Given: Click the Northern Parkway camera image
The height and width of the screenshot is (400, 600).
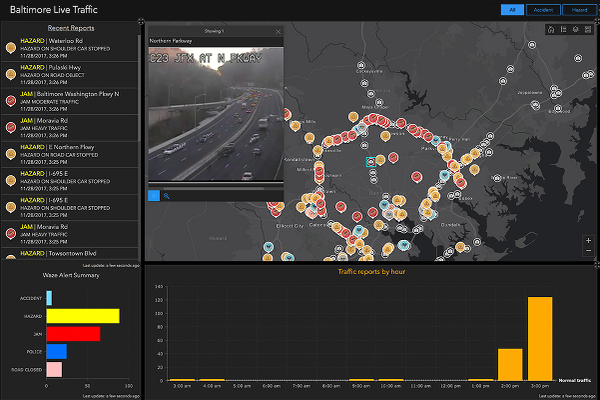Looking at the screenshot, I should click(214, 115).
